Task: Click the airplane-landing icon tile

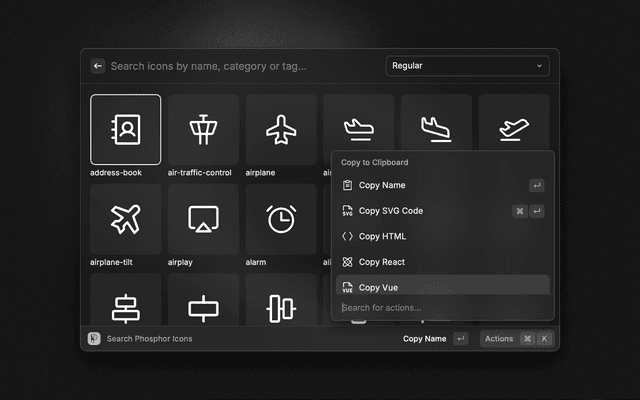Action: 436,124
